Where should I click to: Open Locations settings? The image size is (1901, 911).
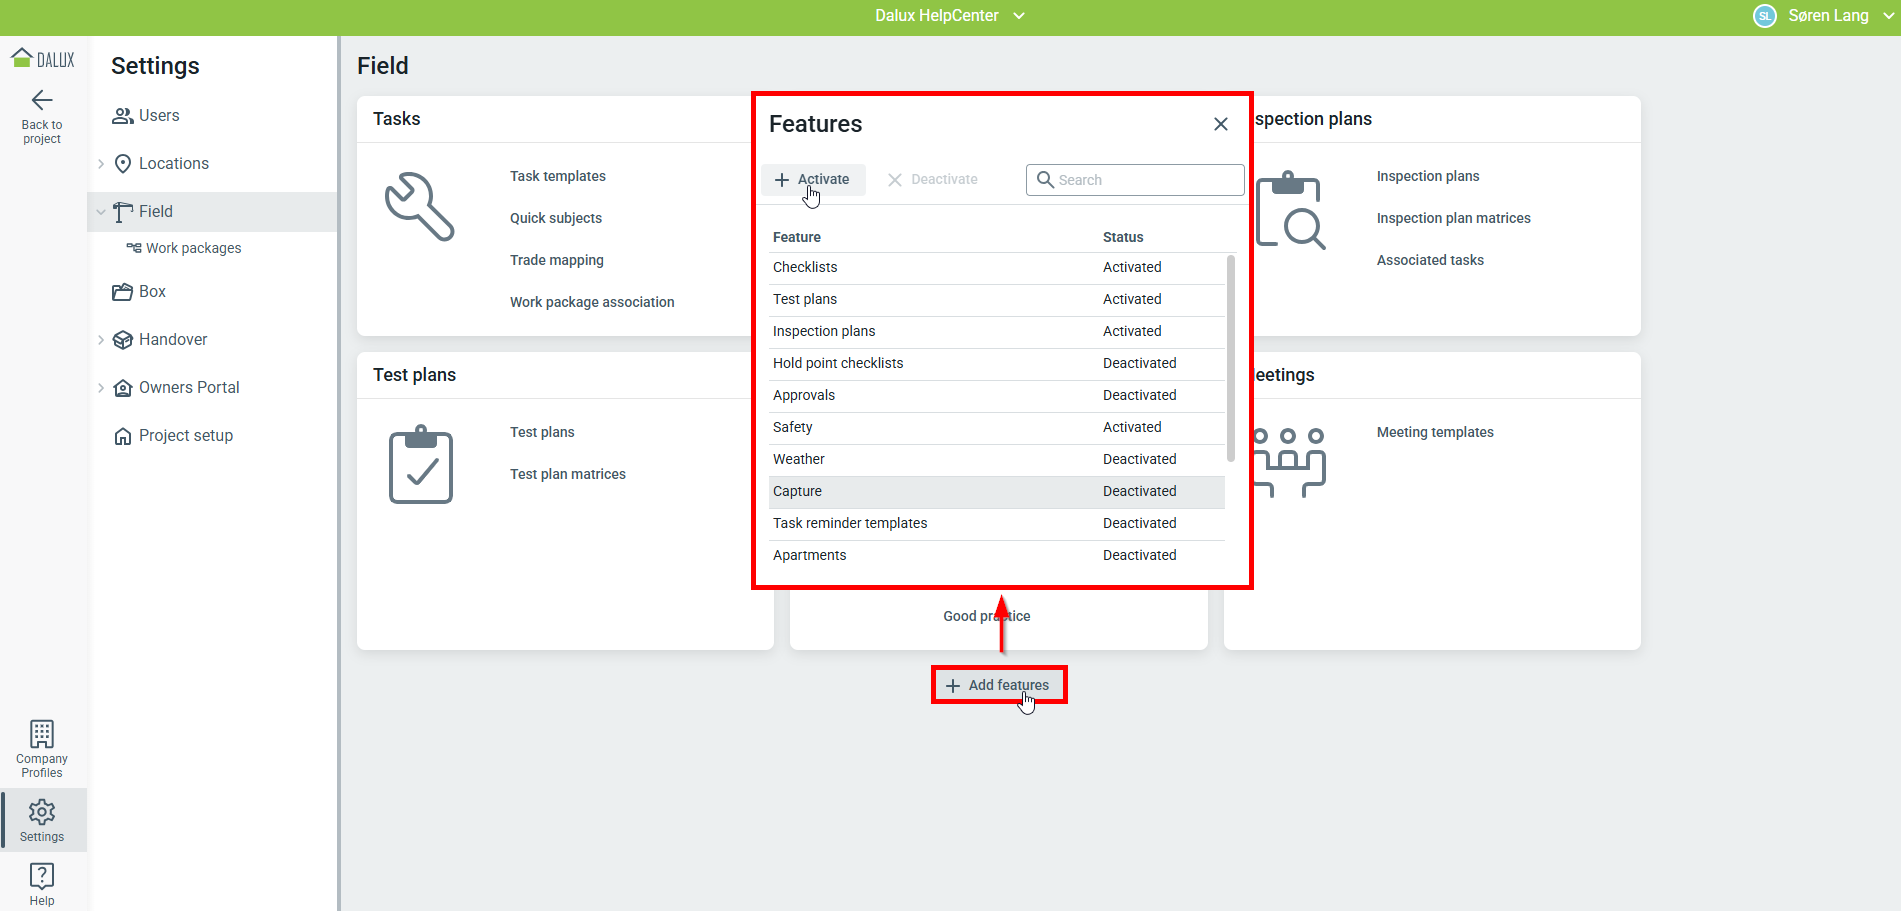pos(174,164)
